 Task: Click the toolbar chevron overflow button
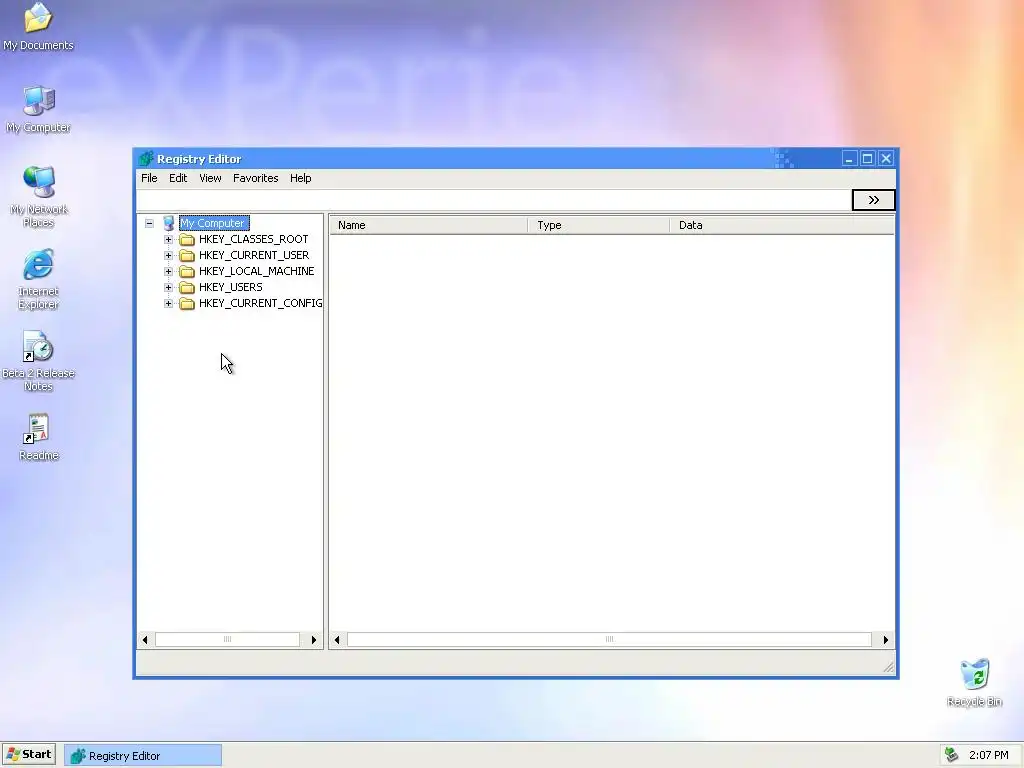point(873,200)
